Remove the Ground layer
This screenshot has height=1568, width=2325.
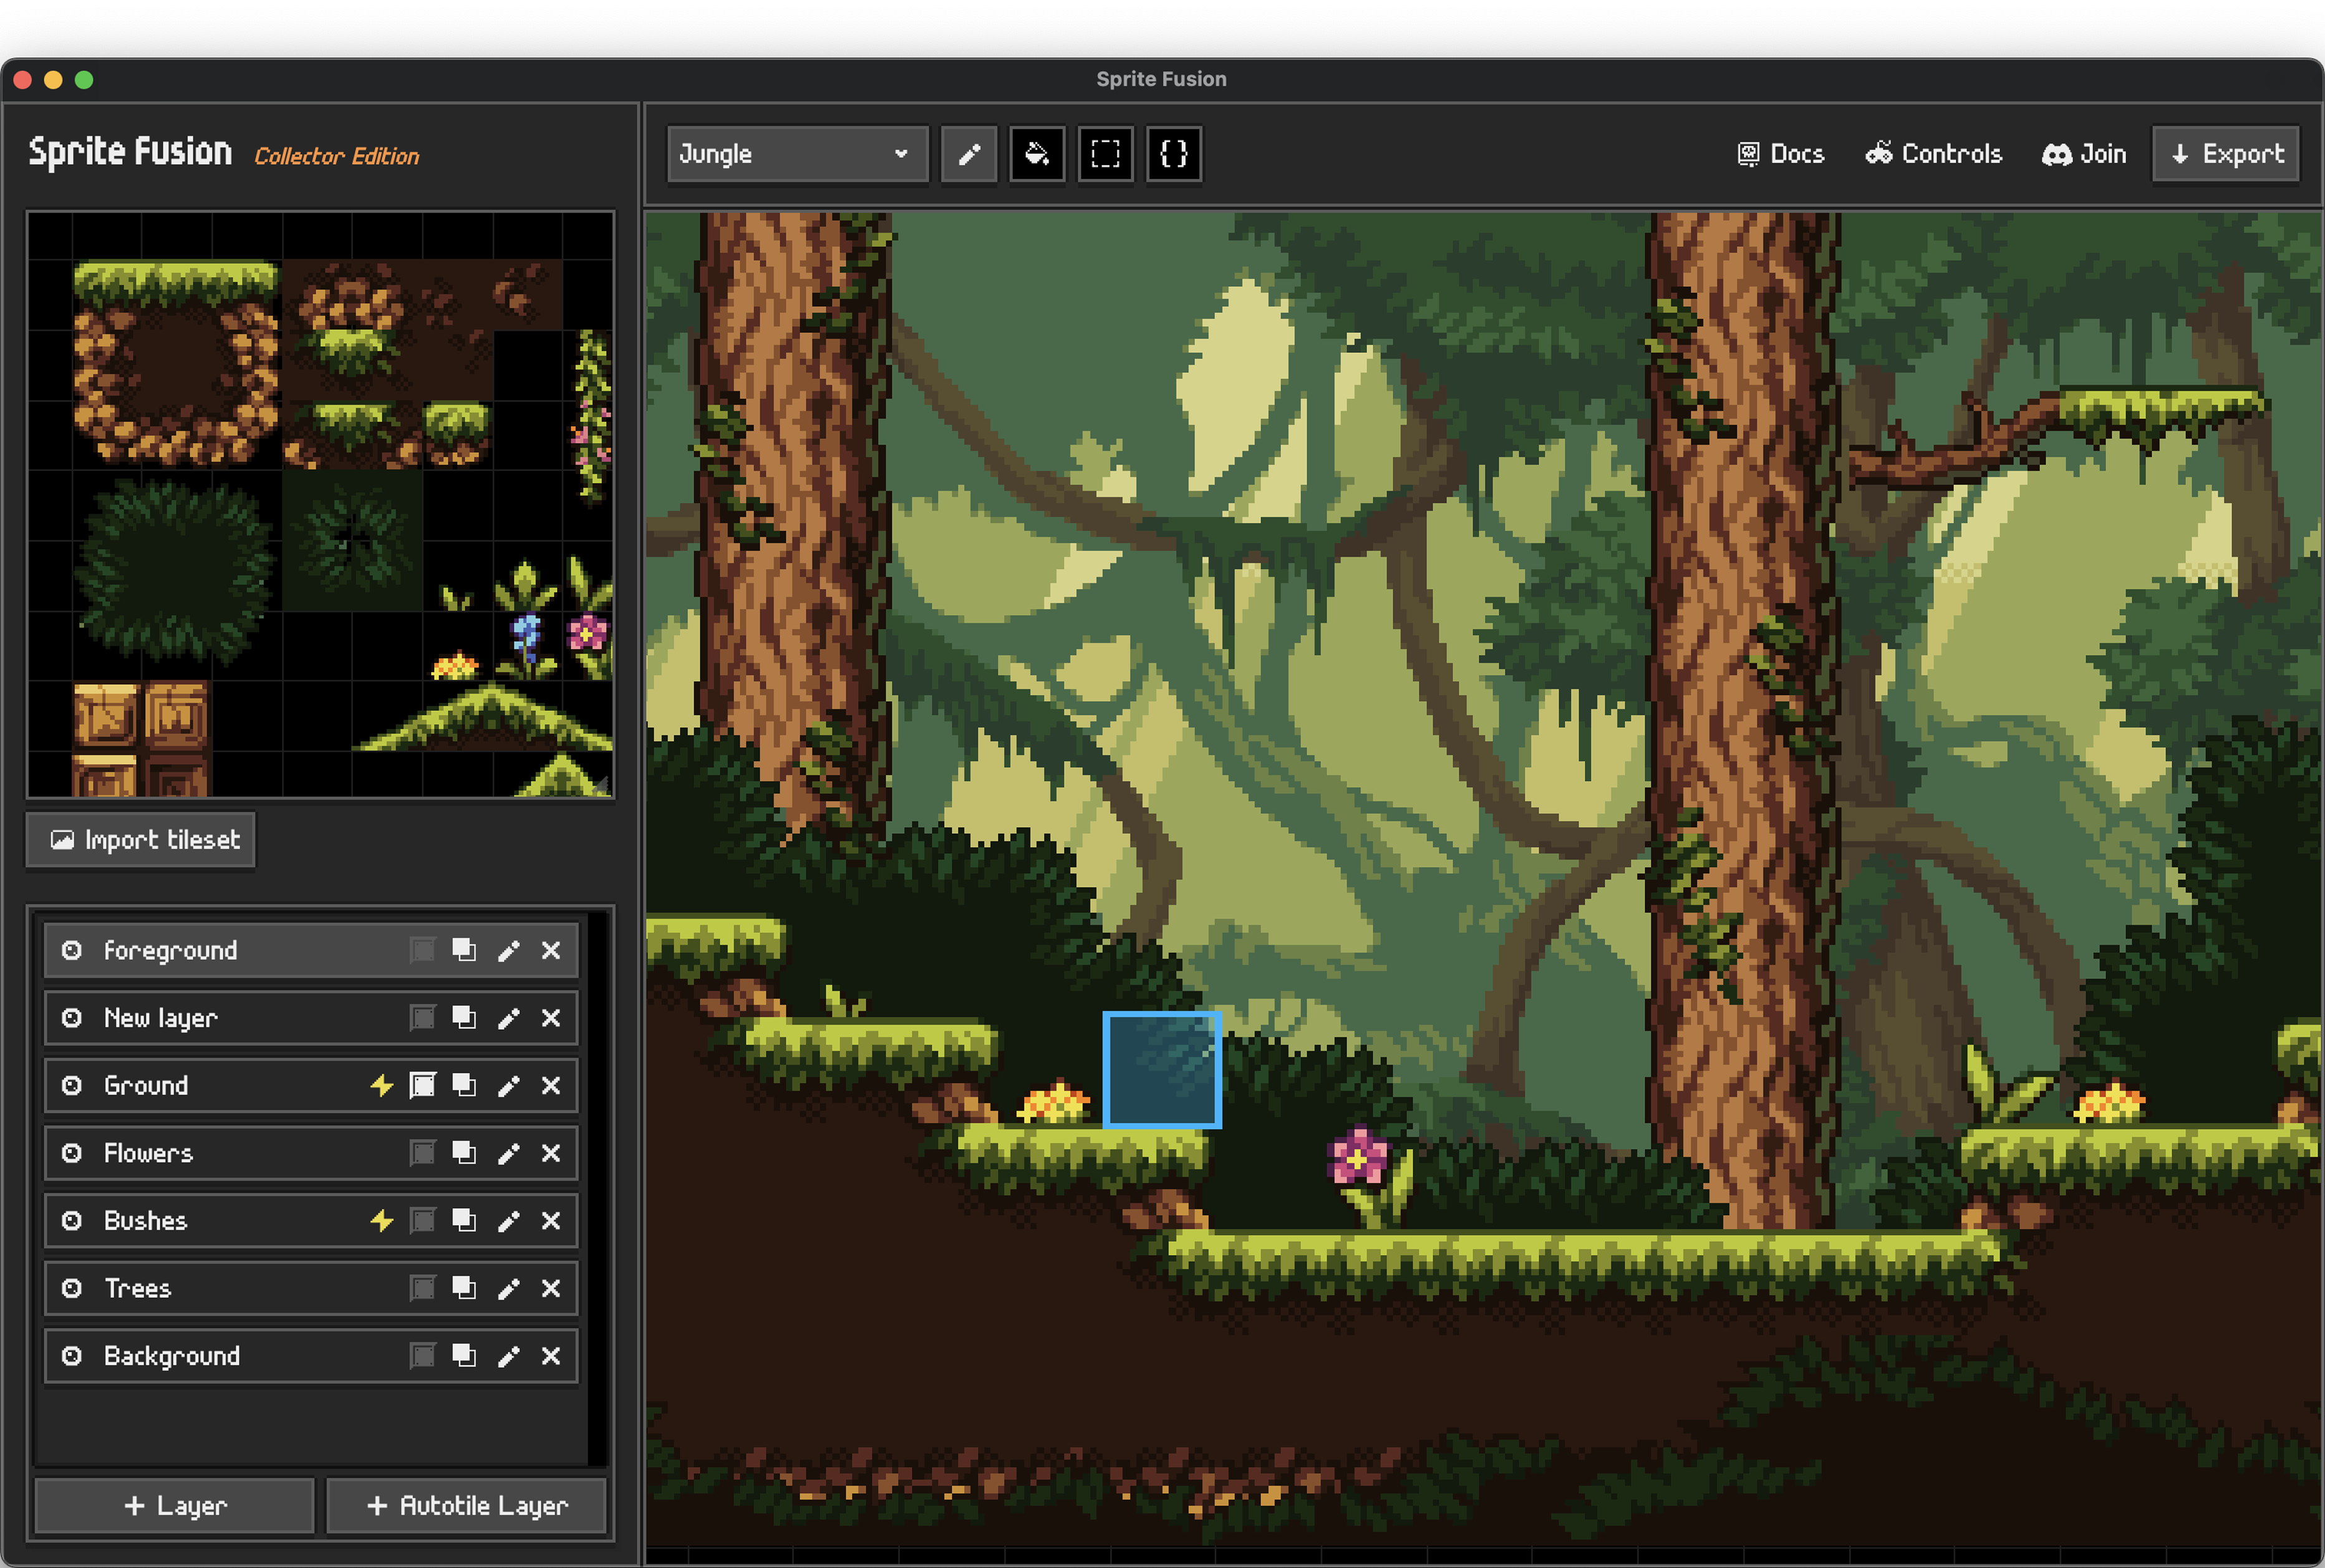tap(551, 1085)
